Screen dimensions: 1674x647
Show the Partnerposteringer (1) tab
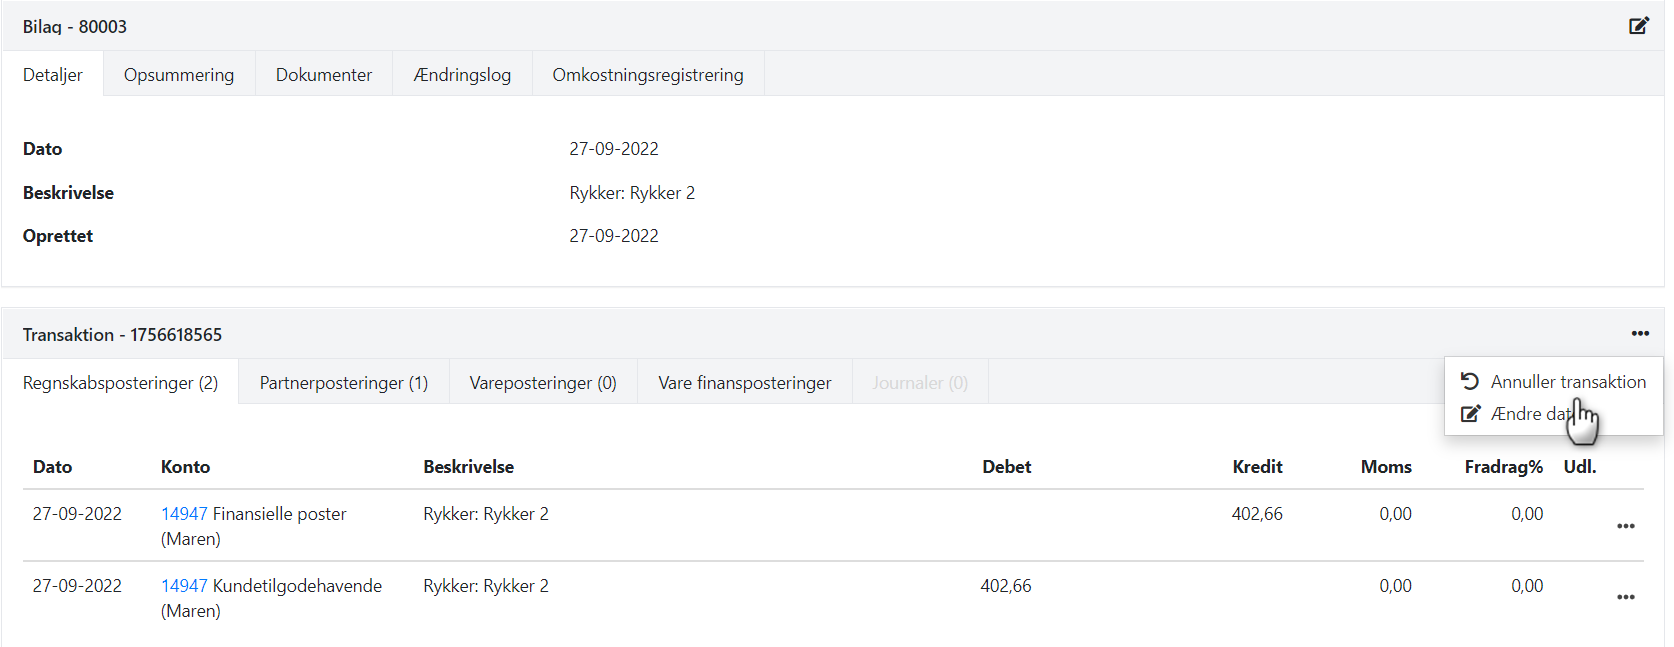point(344,383)
